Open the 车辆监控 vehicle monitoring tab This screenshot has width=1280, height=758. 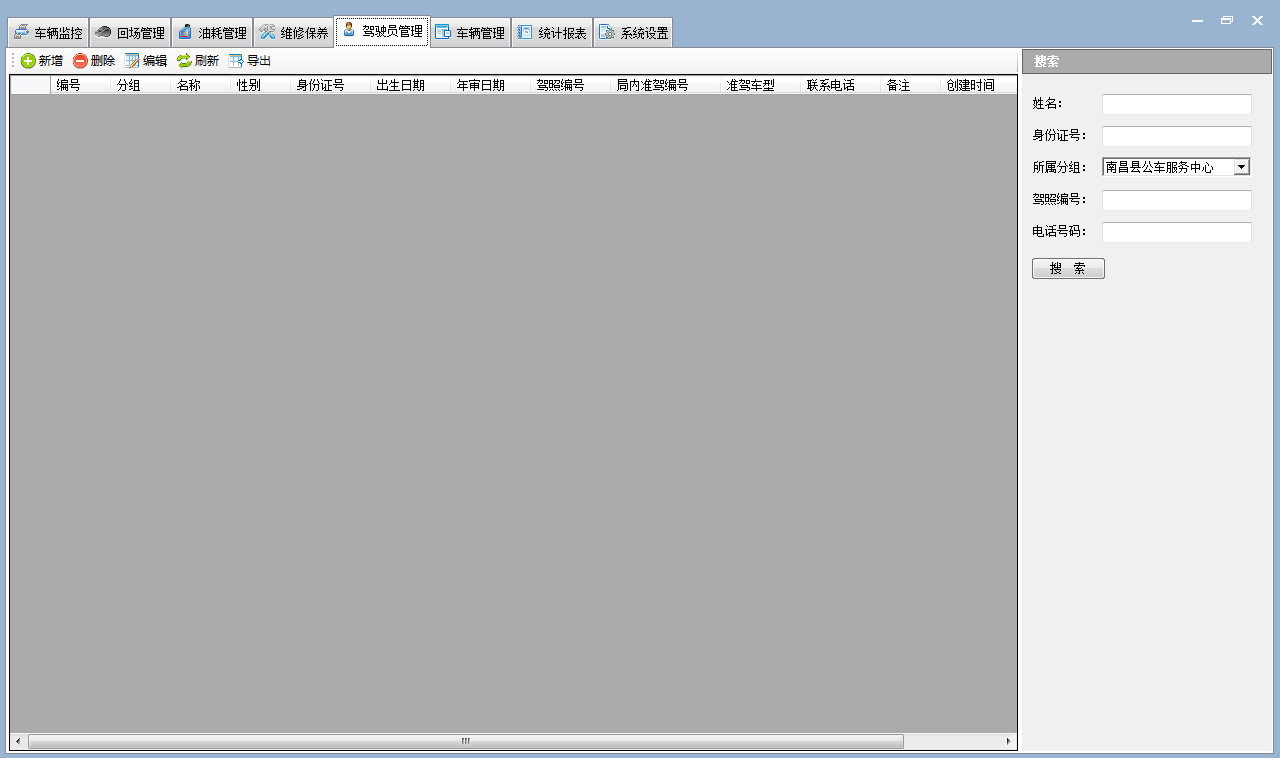[x=48, y=33]
